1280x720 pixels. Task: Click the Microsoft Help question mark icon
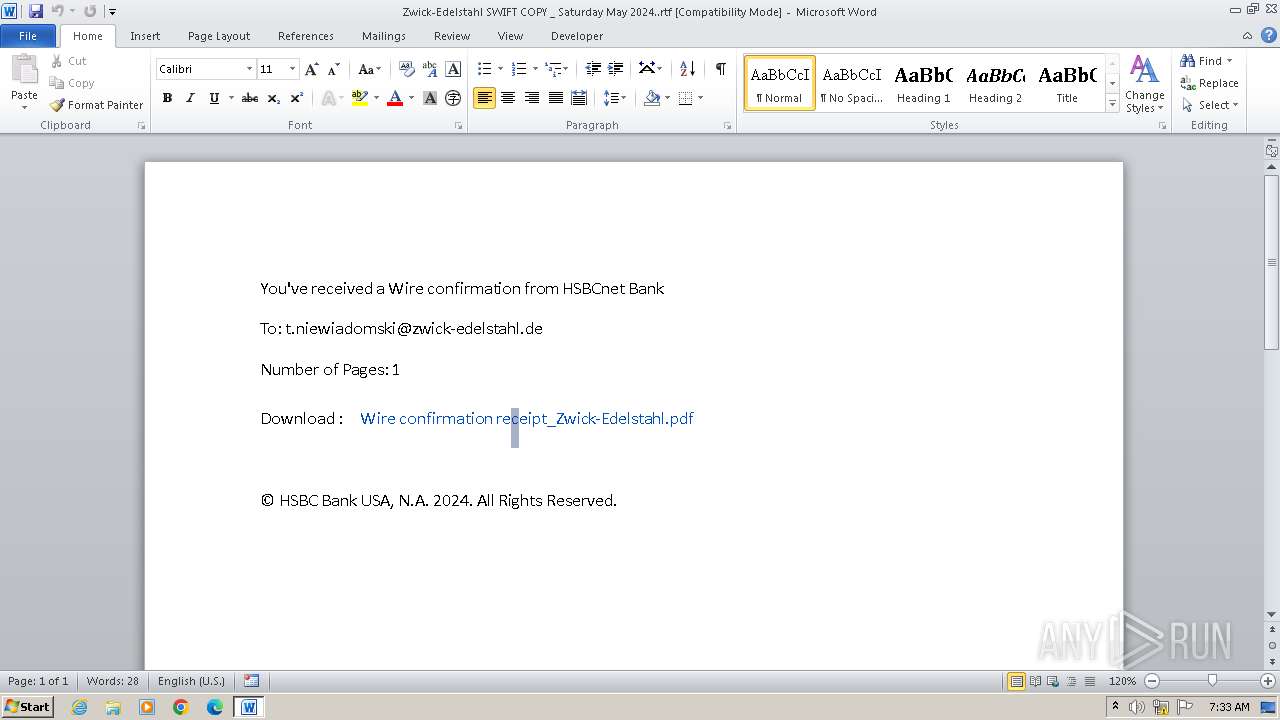pyautogui.click(x=1268, y=36)
